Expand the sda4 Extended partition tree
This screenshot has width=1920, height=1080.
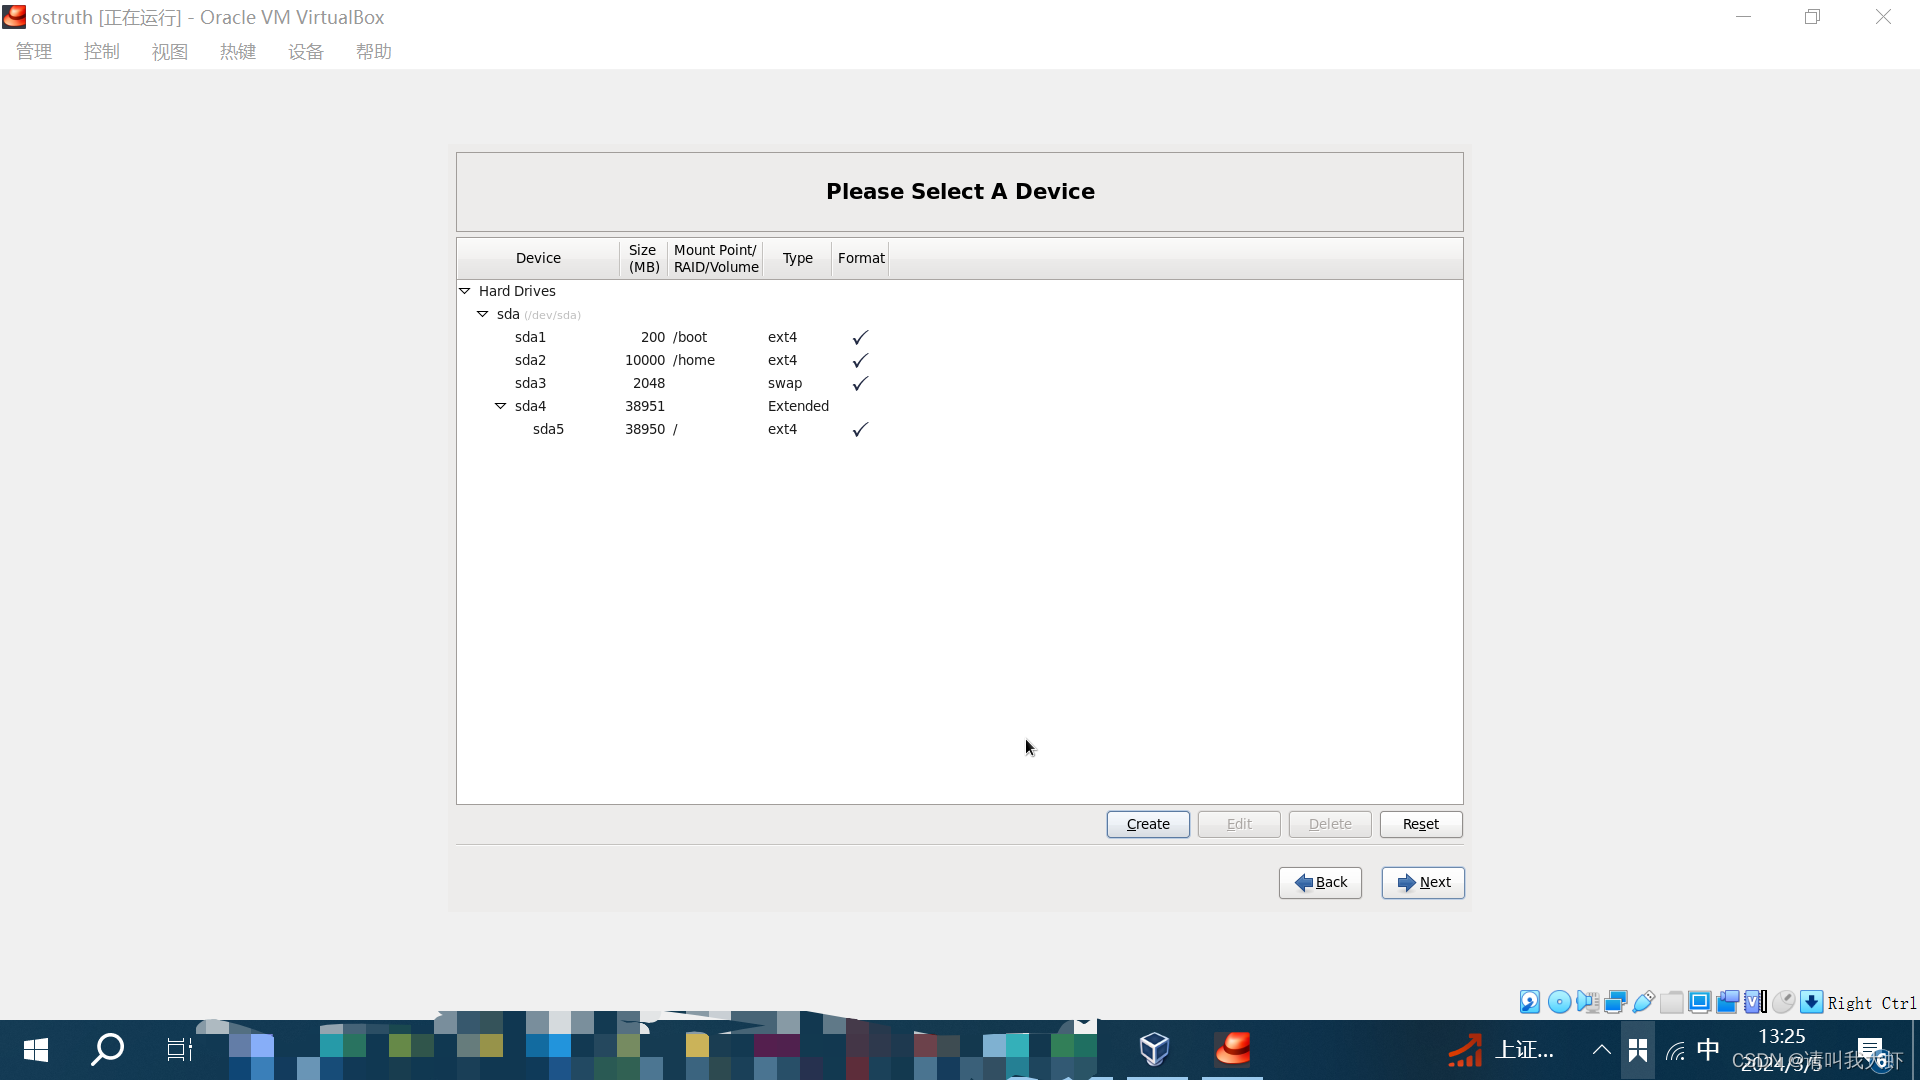pos(501,405)
